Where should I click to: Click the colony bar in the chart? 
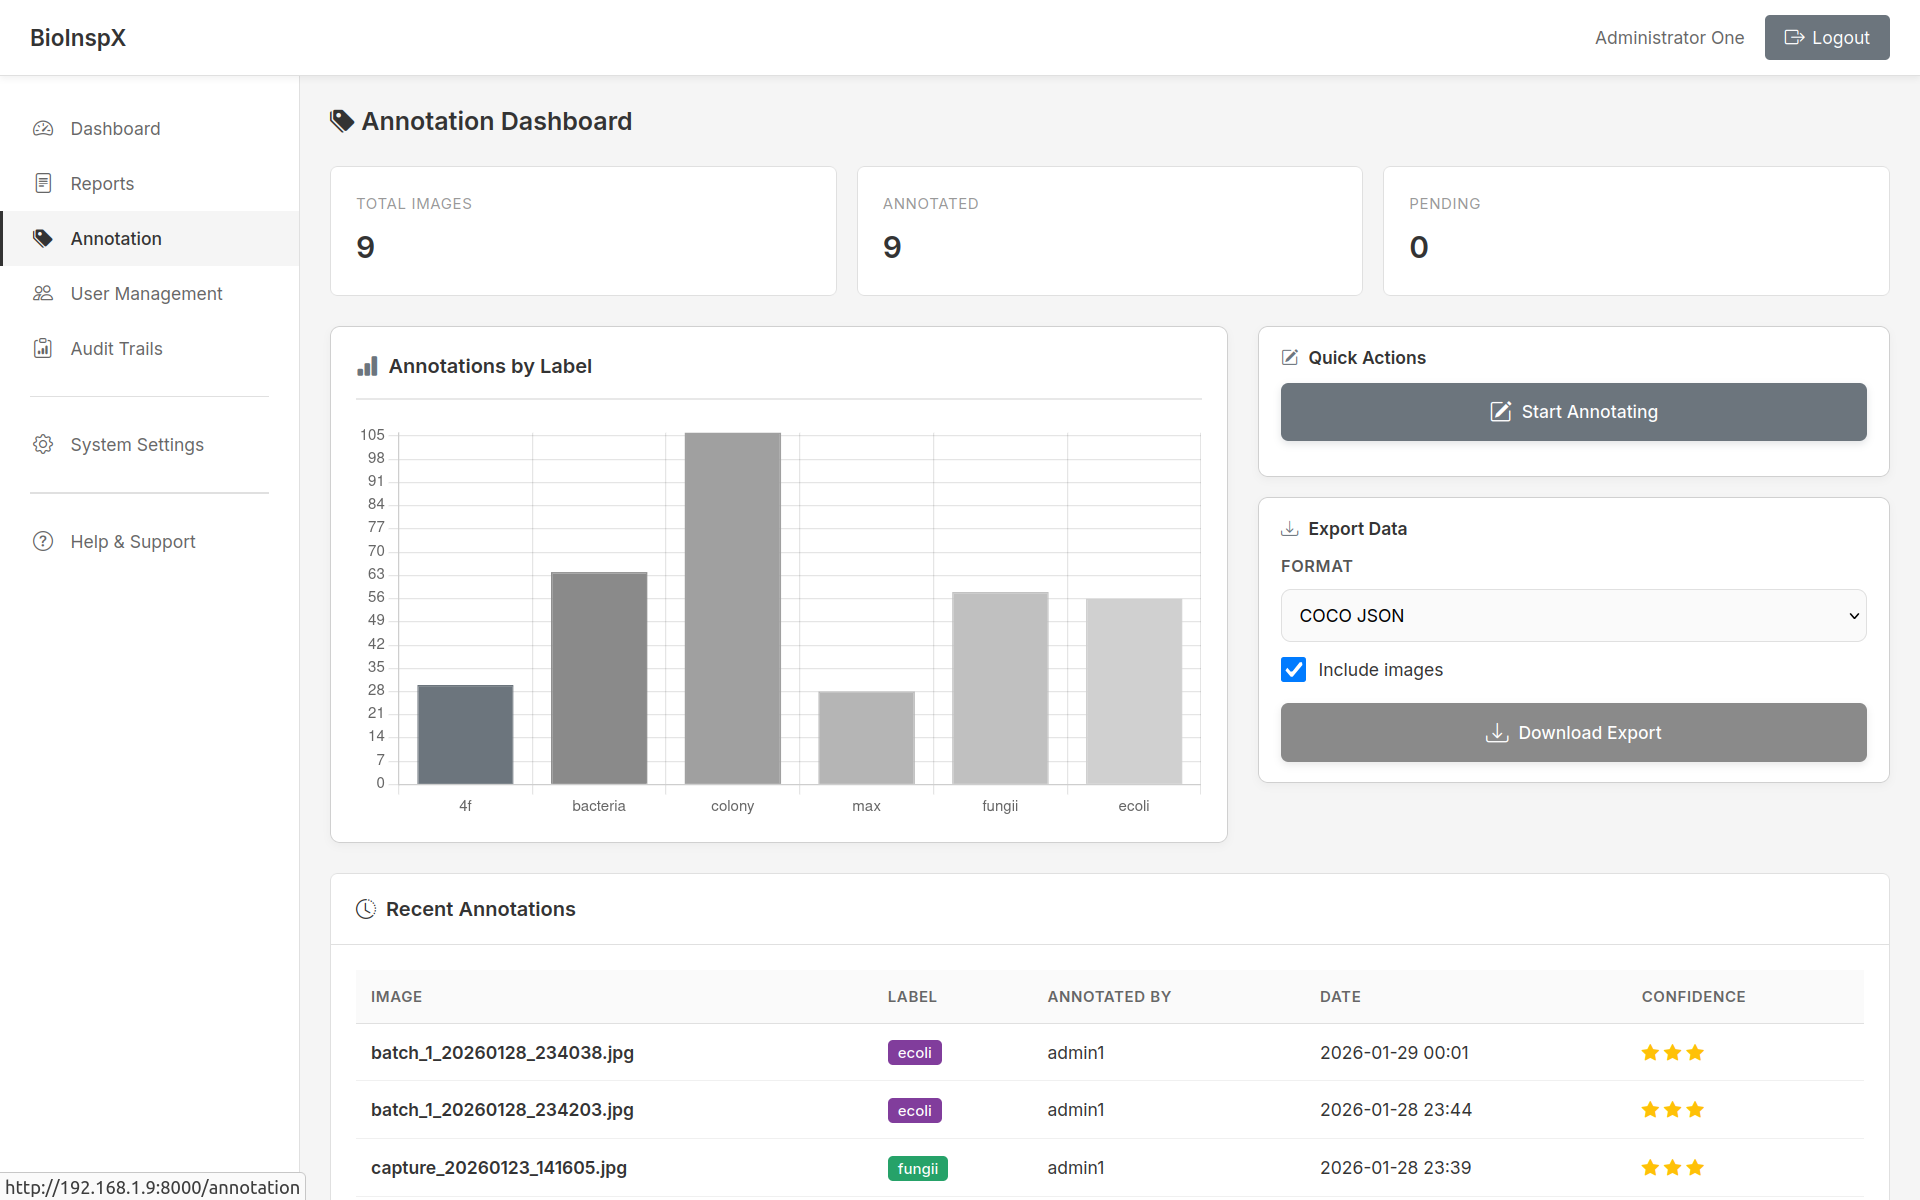point(732,608)
